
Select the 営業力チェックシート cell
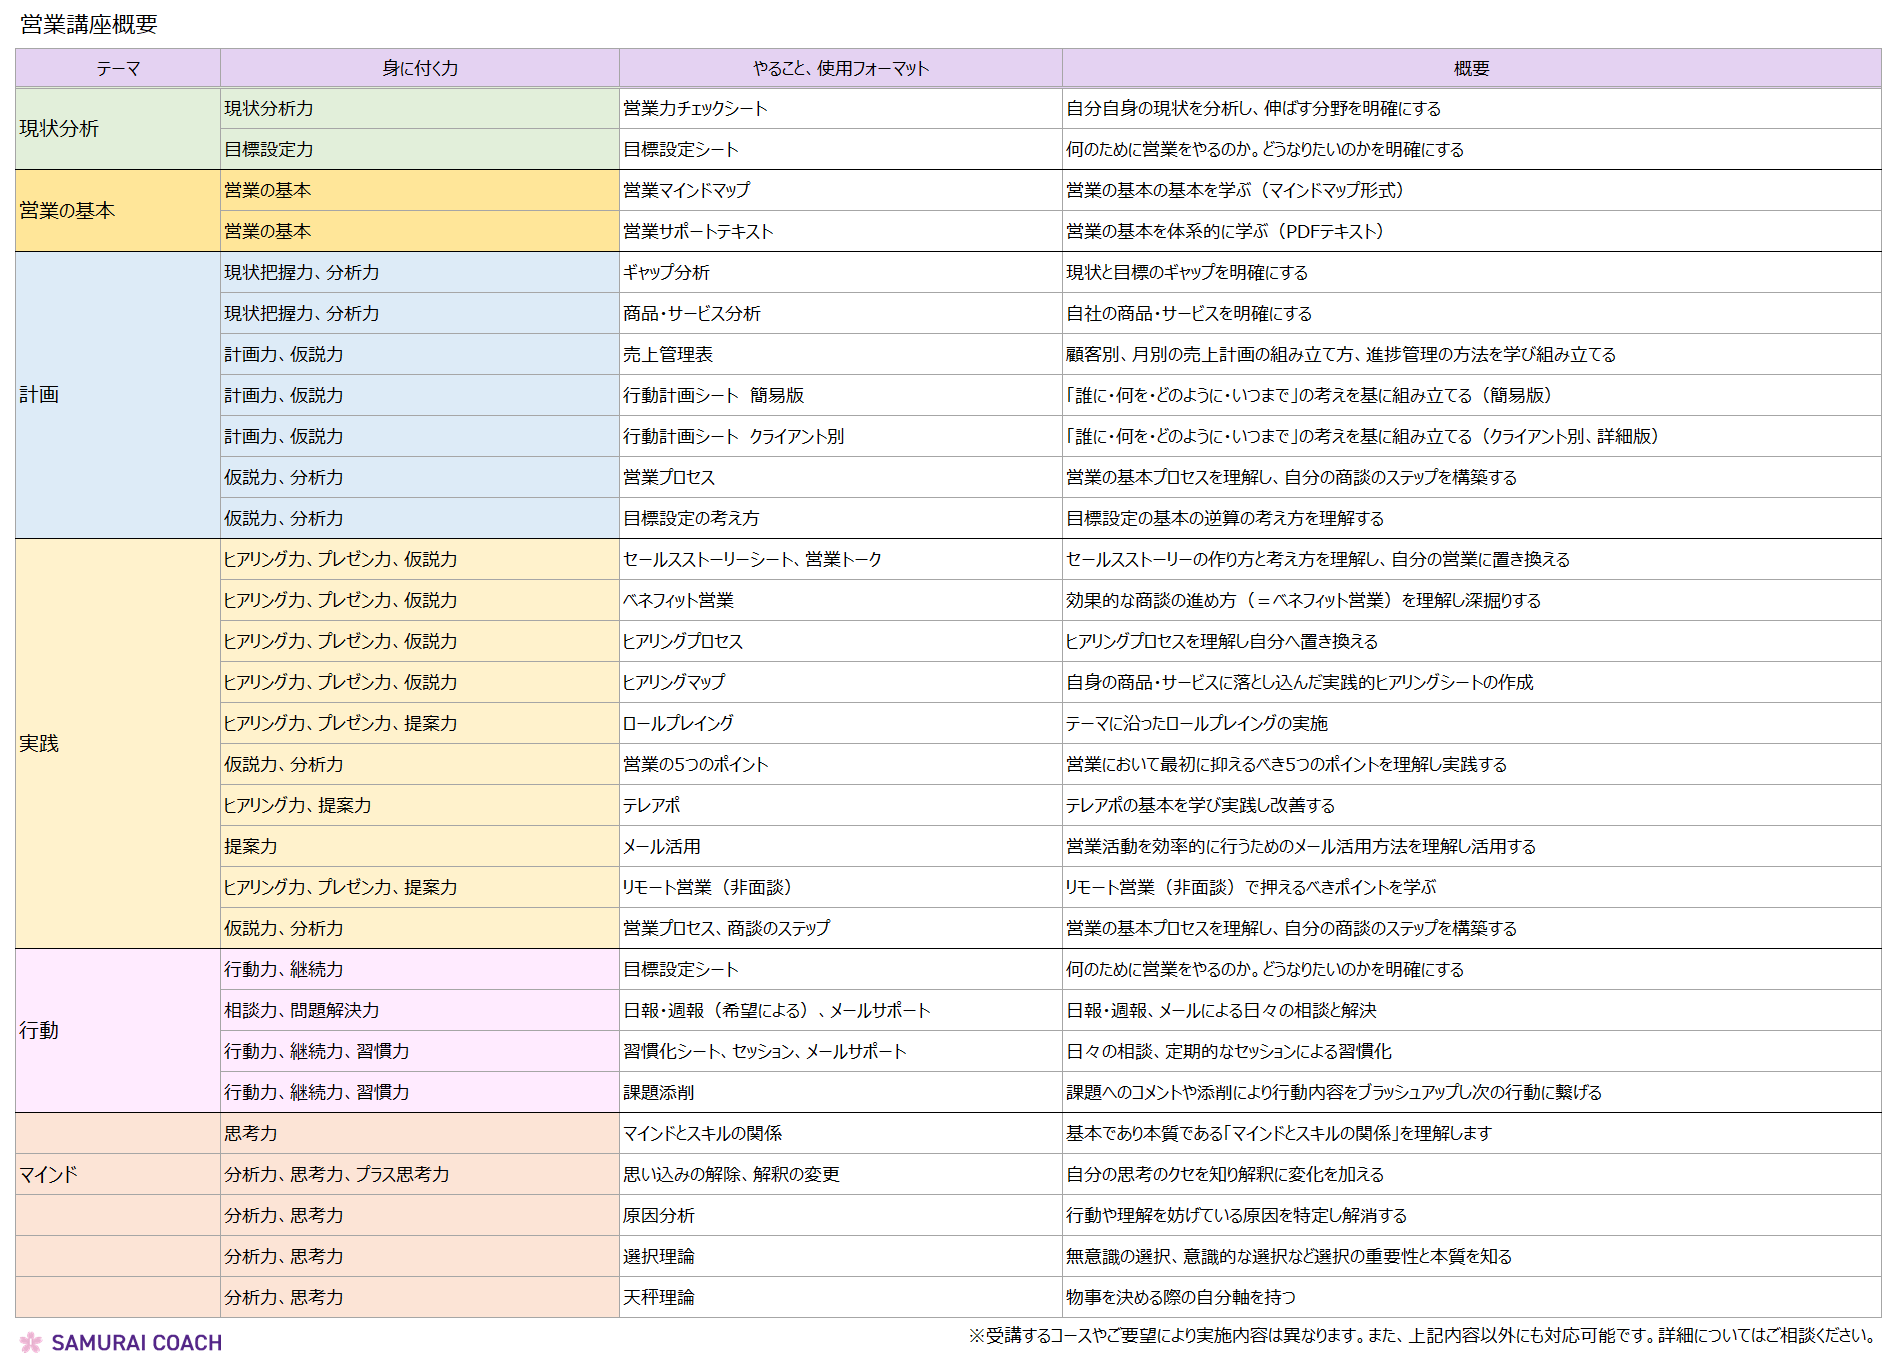(695, 109)
